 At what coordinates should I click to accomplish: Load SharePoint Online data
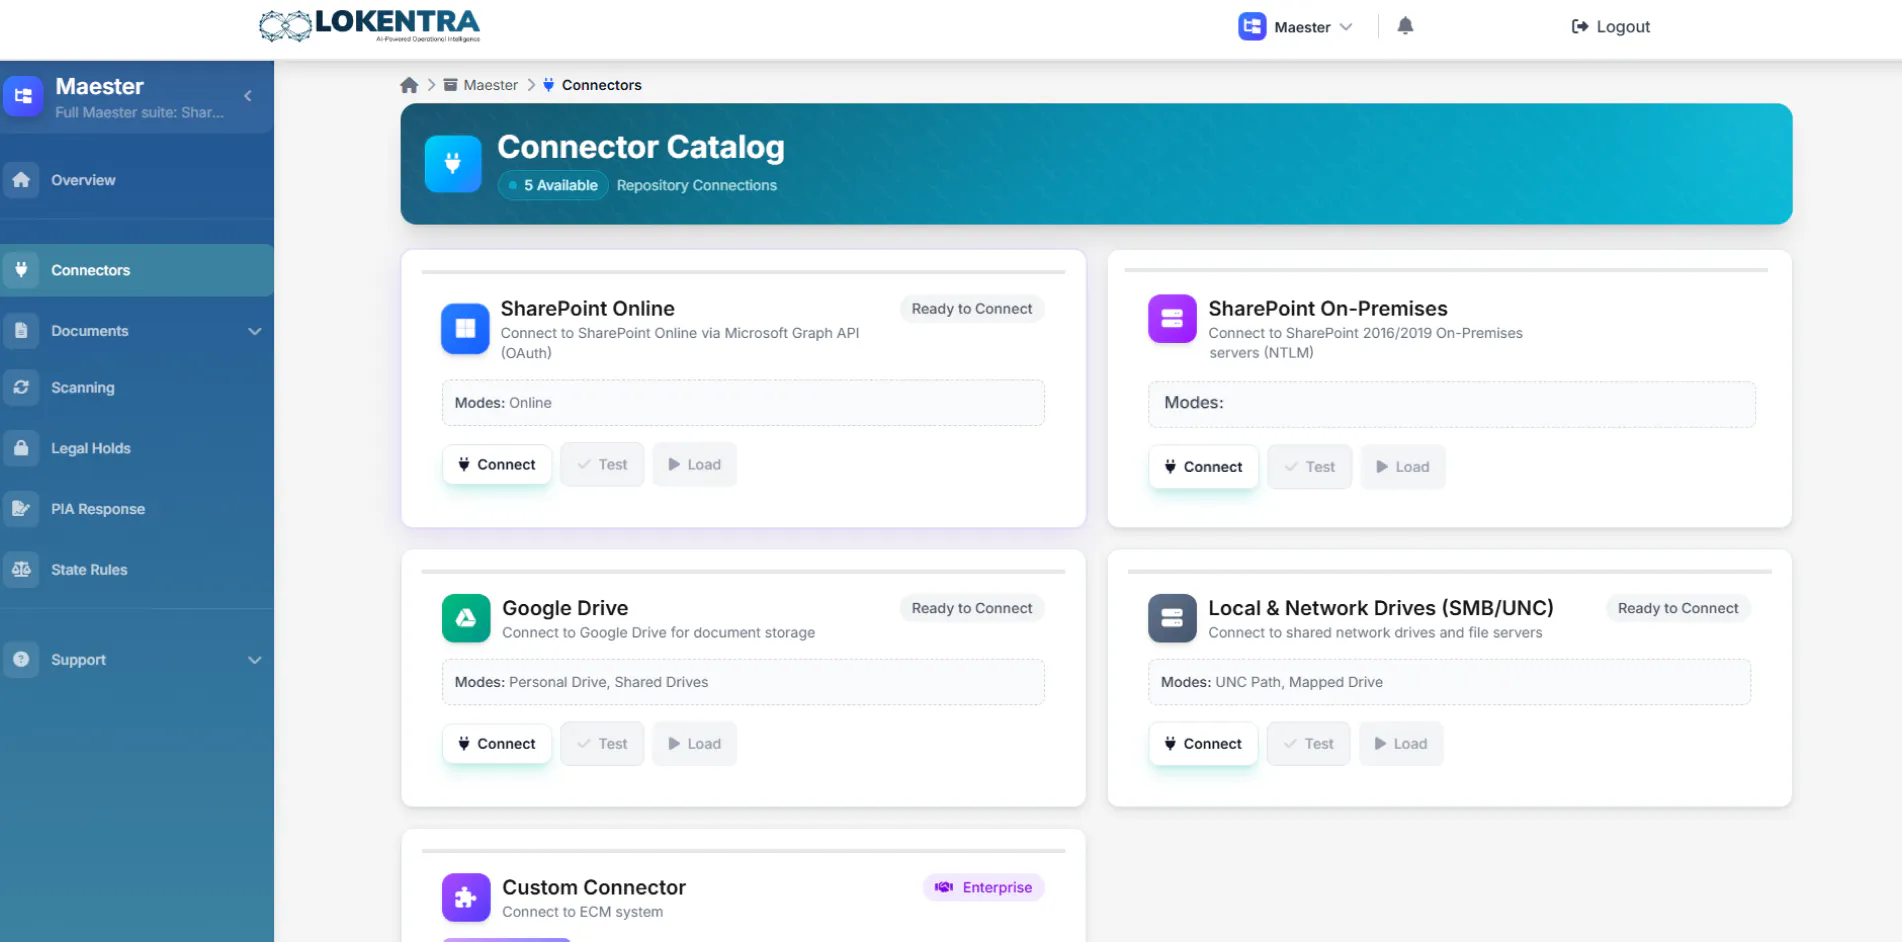click(x=694, y=464)
